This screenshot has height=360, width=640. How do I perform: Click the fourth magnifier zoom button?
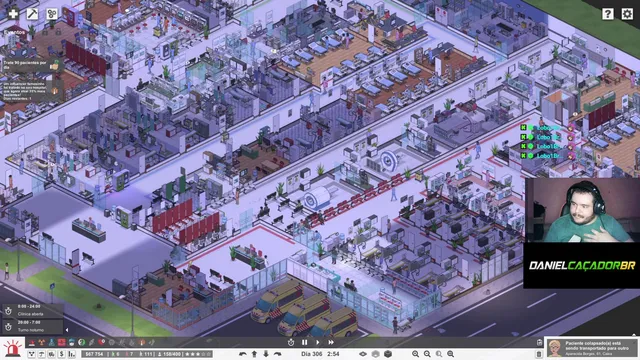[451, 354]
